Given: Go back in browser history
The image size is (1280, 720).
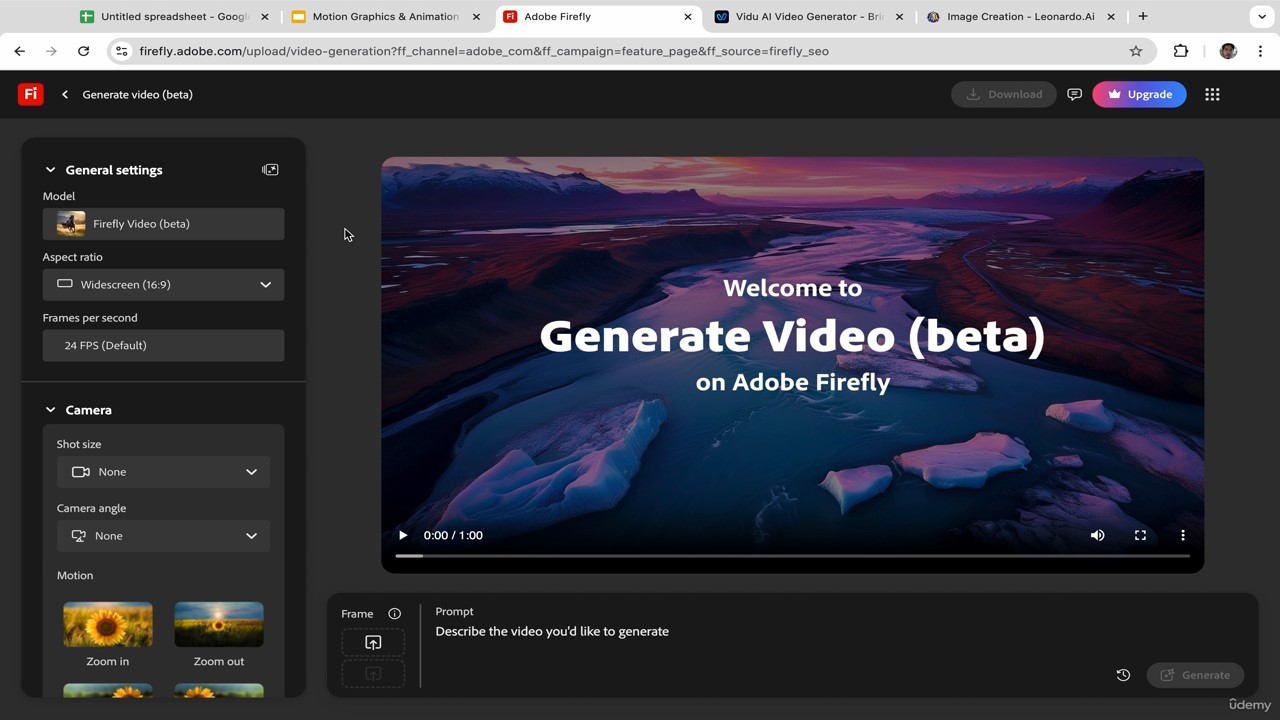Looking at the screenshot, I should pyautogui.click(x=20, y=51).
